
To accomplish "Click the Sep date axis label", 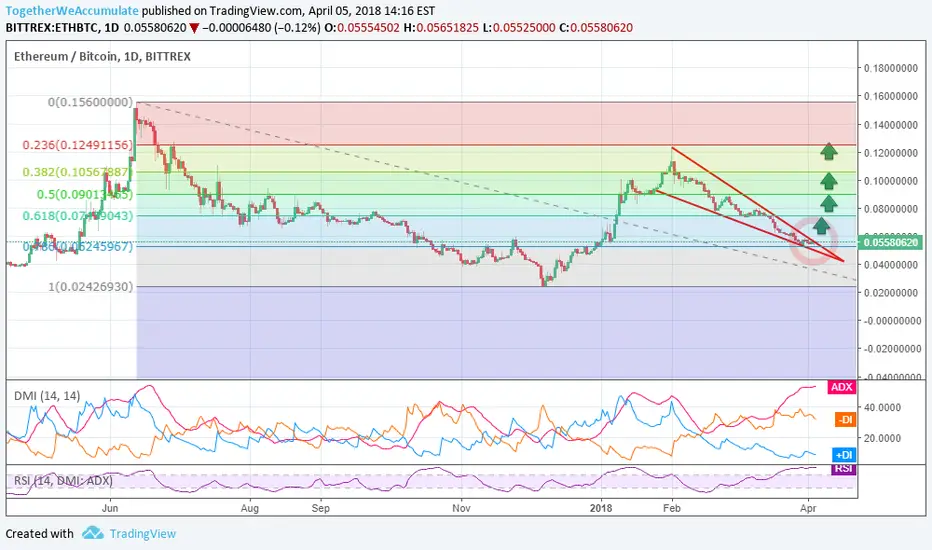I will tap(320, 508).
